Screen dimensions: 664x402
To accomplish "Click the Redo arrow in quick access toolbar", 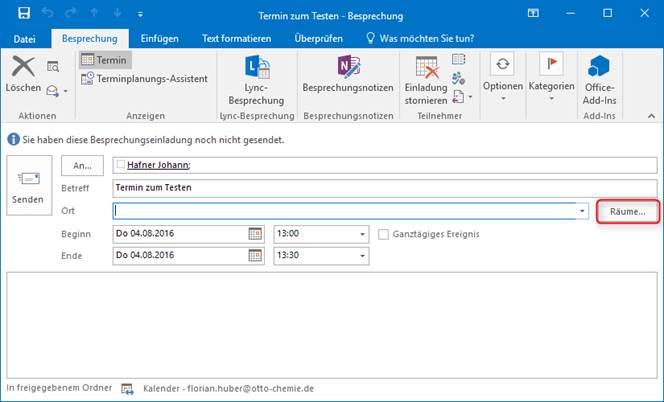I will 70,13.
